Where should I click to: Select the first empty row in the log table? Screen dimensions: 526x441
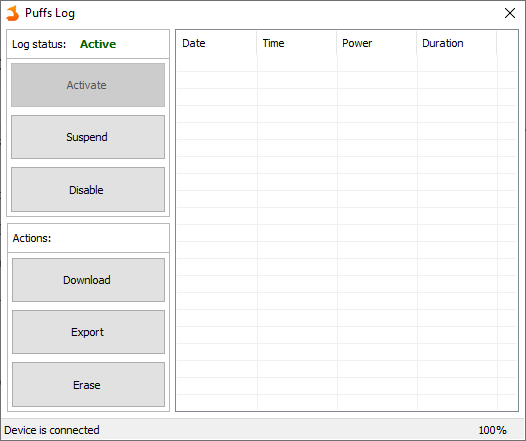tap(347, 63)
